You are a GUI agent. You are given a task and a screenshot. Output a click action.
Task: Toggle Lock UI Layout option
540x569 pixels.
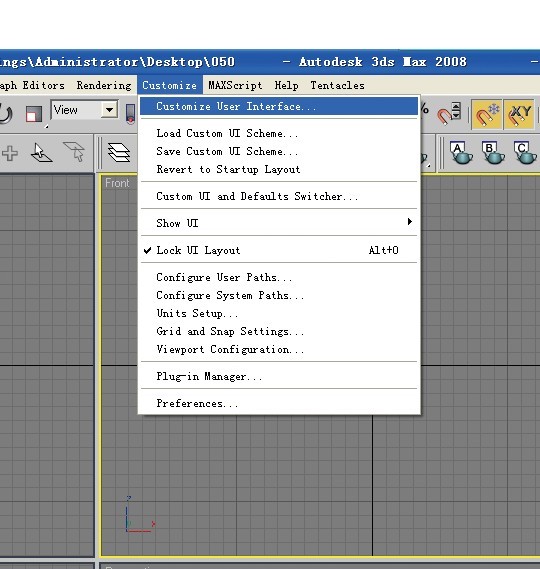(279, 250)
